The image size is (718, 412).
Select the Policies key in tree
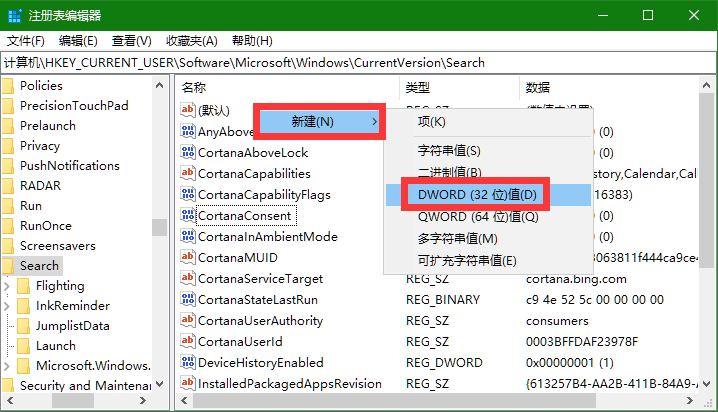41,86
